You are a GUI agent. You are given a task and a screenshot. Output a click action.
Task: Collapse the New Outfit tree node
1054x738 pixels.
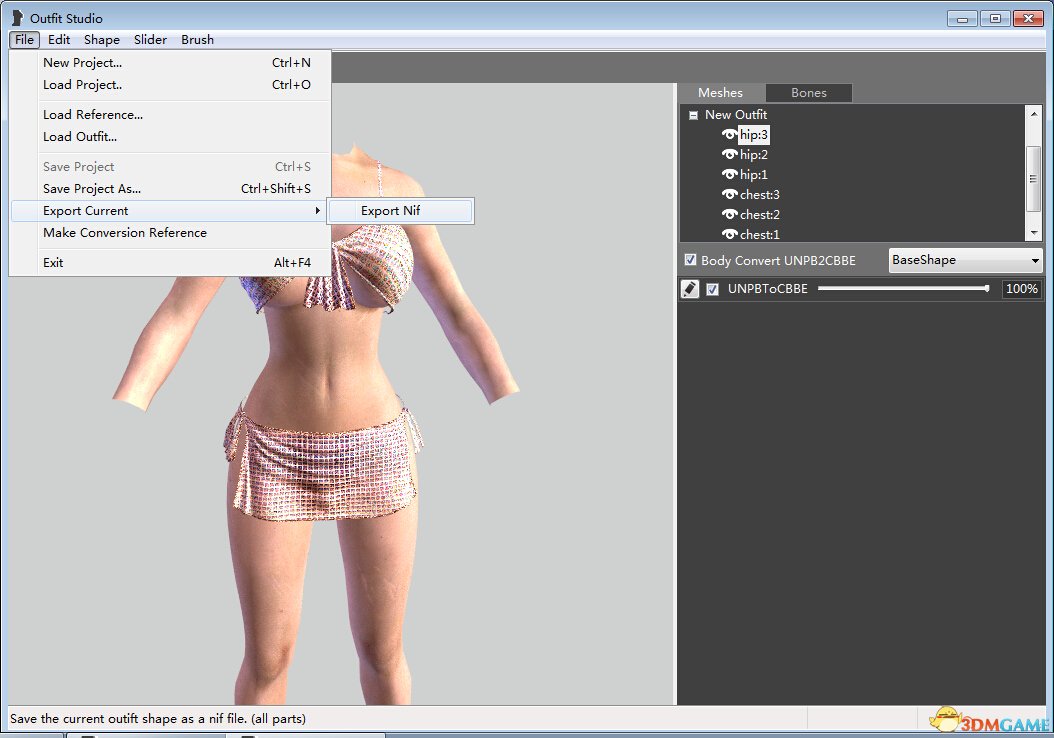click(x=693, y=115)
